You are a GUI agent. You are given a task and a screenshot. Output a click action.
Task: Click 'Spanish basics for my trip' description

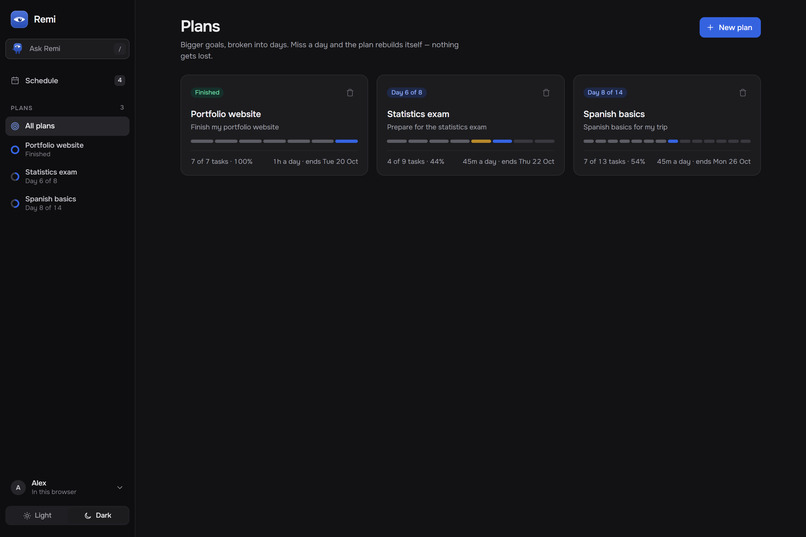(x=626, y=127)
